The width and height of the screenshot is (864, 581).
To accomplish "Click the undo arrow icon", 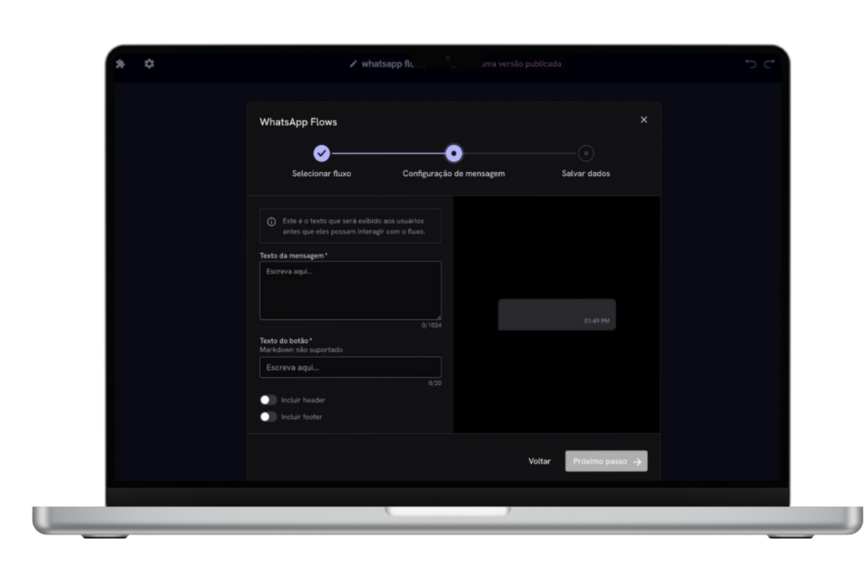I will (x=750, y=64).
